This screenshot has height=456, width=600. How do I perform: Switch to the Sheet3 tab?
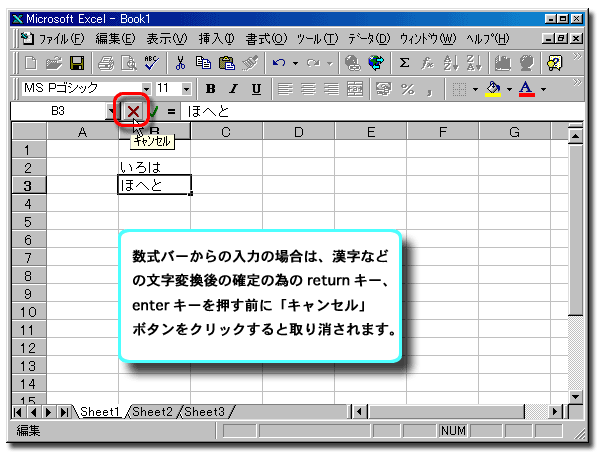click(x=204, y=412)
